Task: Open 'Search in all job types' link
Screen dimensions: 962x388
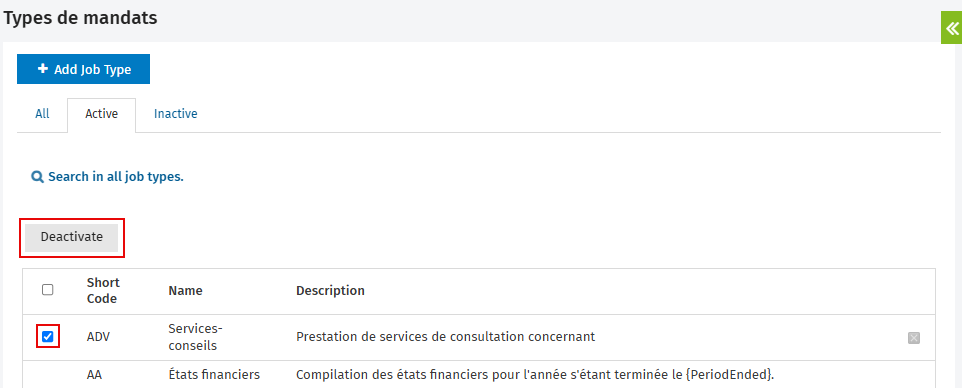Action: [116, 177]
